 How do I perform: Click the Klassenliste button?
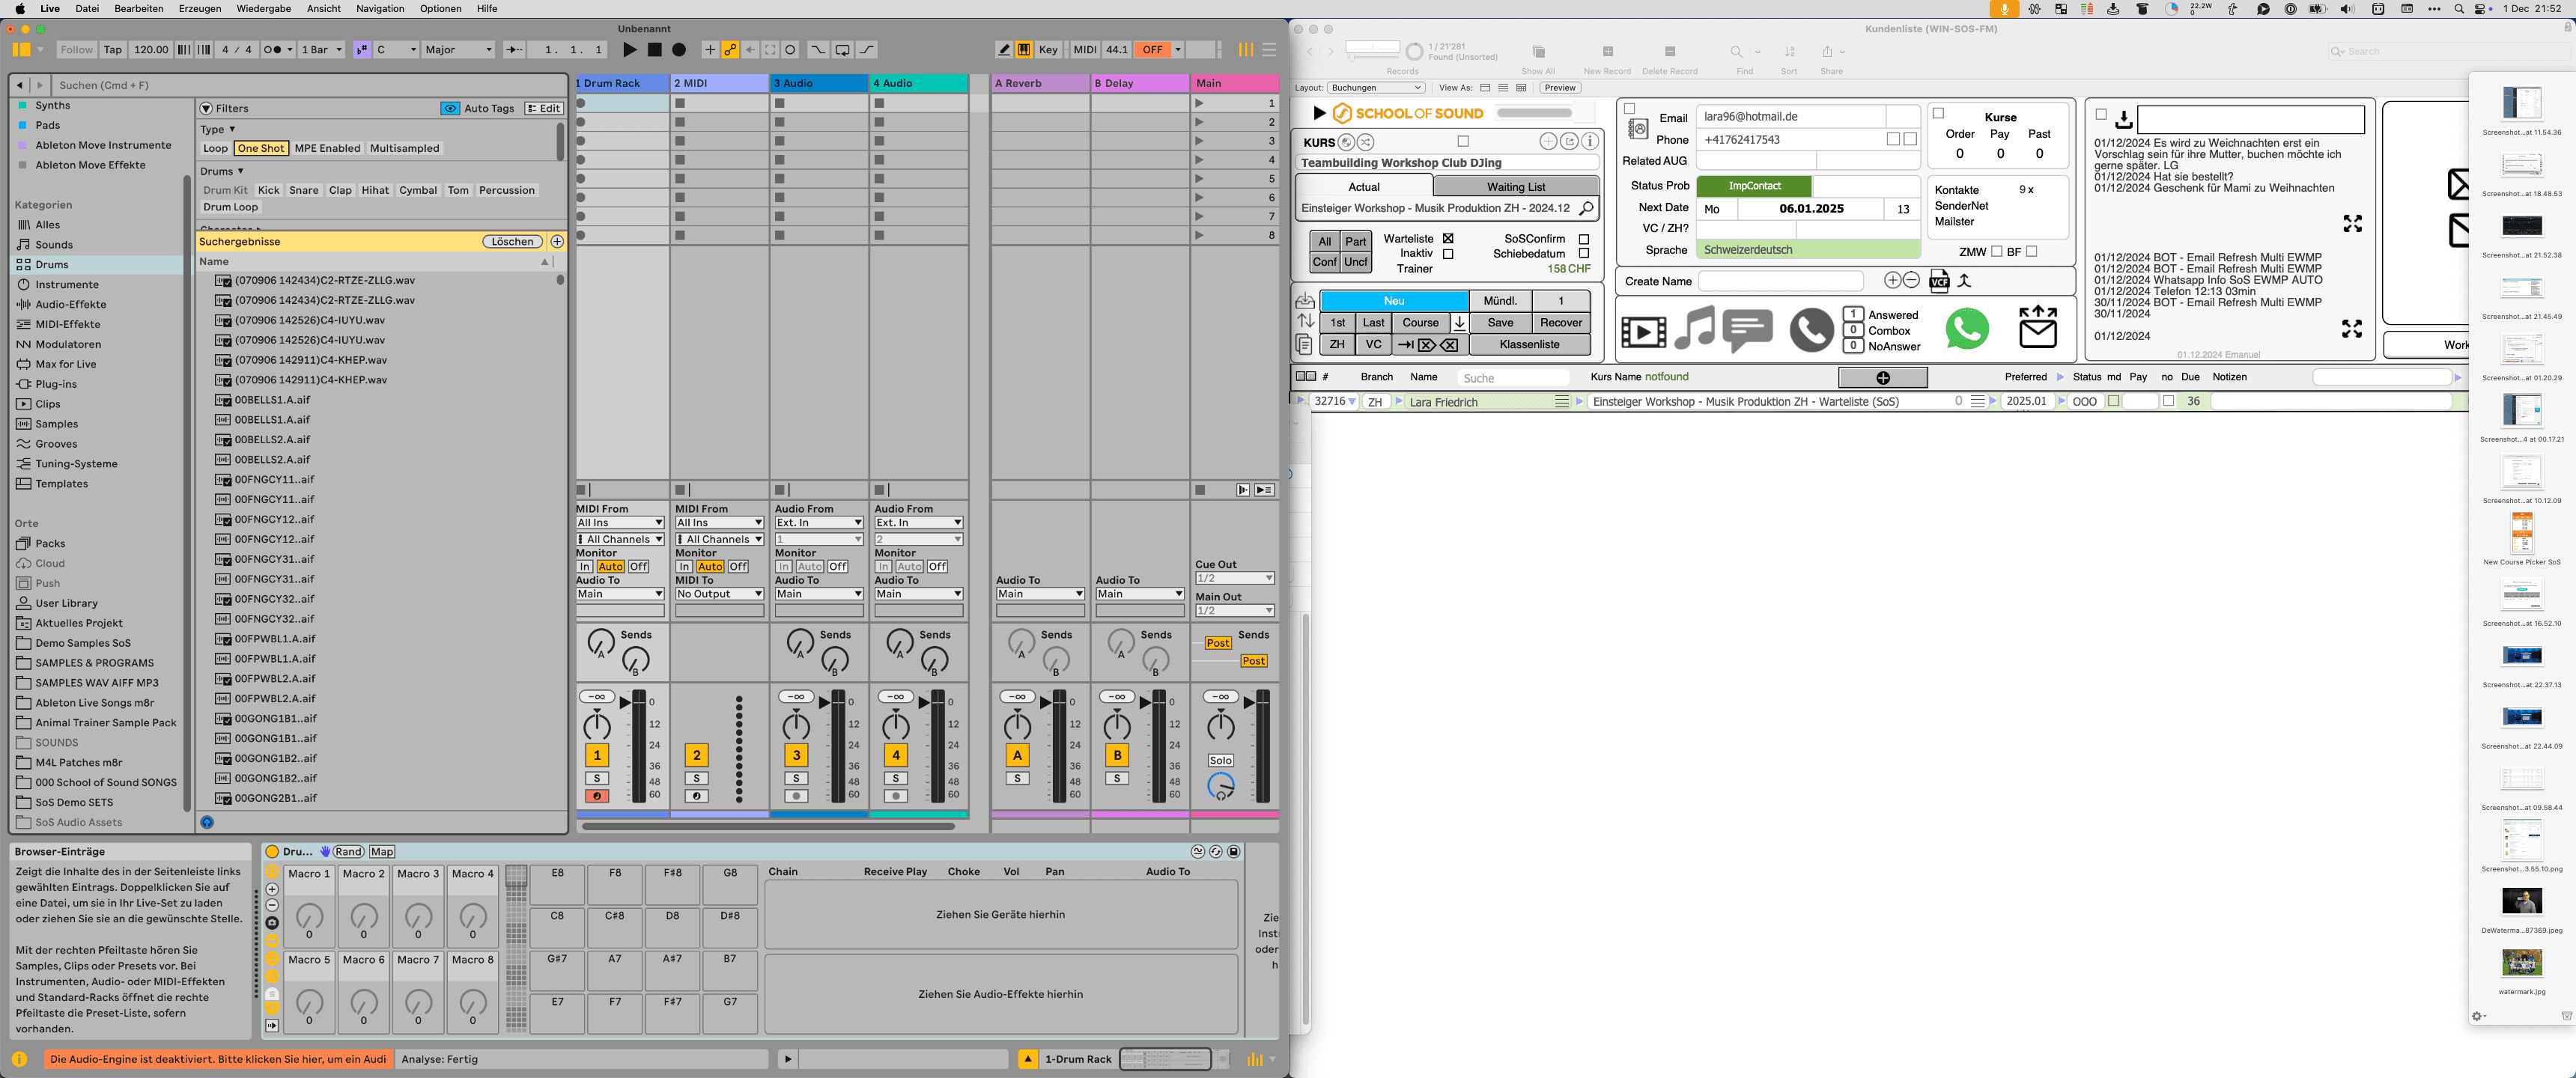point(1529,345)
